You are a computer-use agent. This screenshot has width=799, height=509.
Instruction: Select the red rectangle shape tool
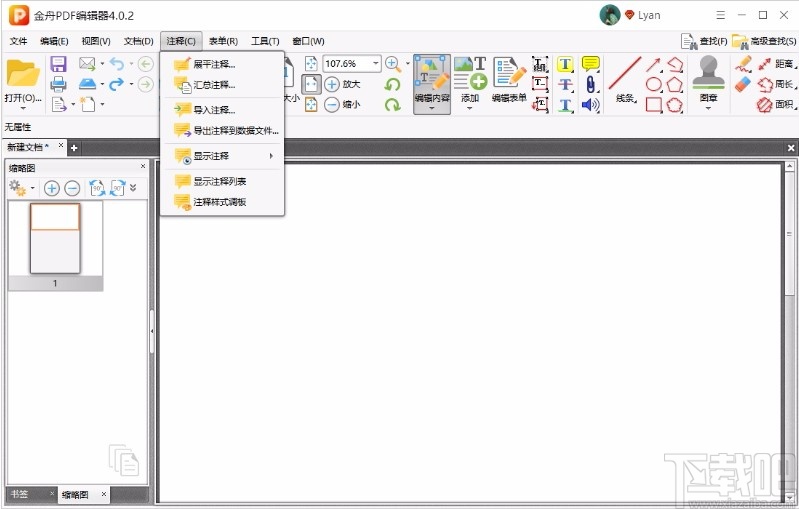click(654, 105)
